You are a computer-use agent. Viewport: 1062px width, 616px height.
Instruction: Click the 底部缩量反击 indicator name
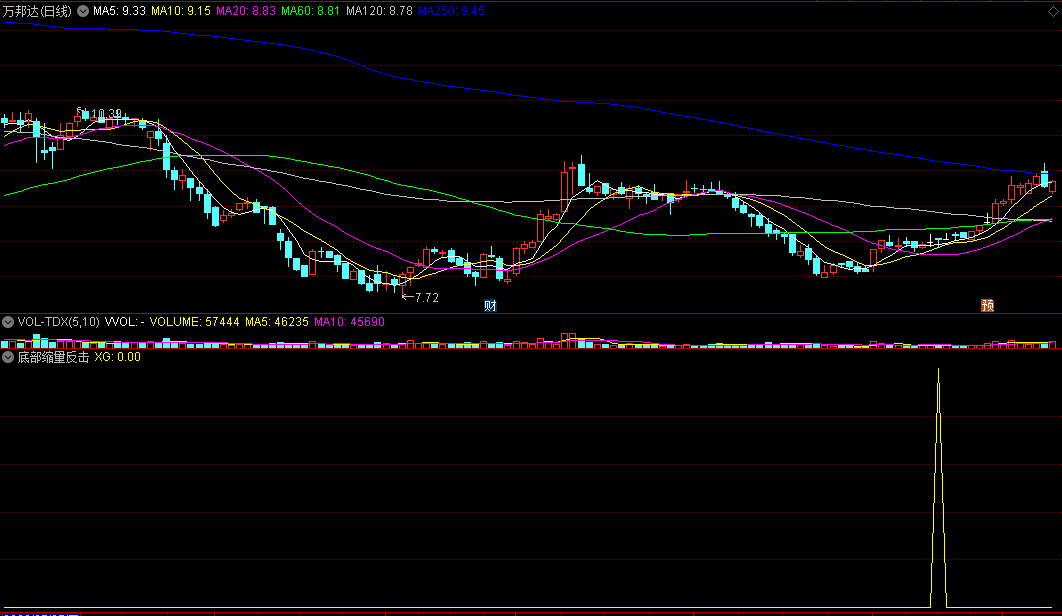(x=54, y=357)
